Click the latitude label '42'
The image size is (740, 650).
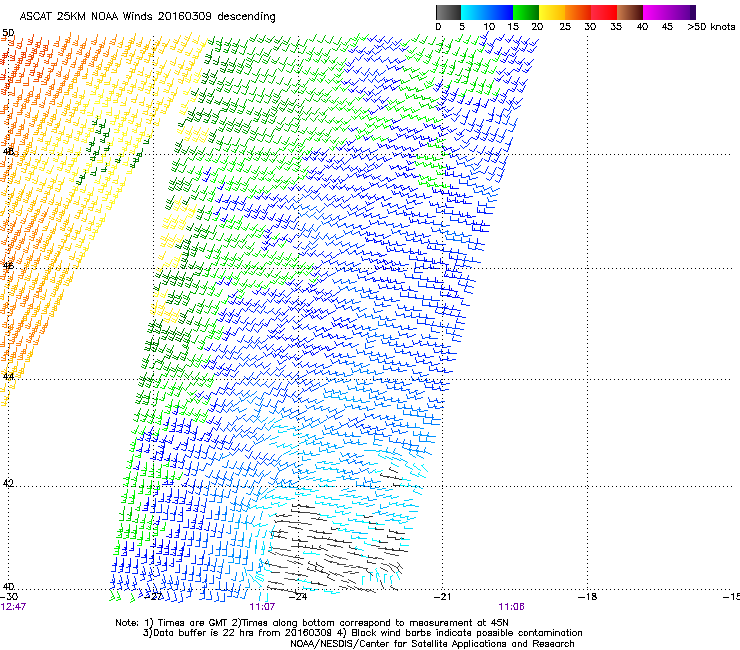(8, 483)
